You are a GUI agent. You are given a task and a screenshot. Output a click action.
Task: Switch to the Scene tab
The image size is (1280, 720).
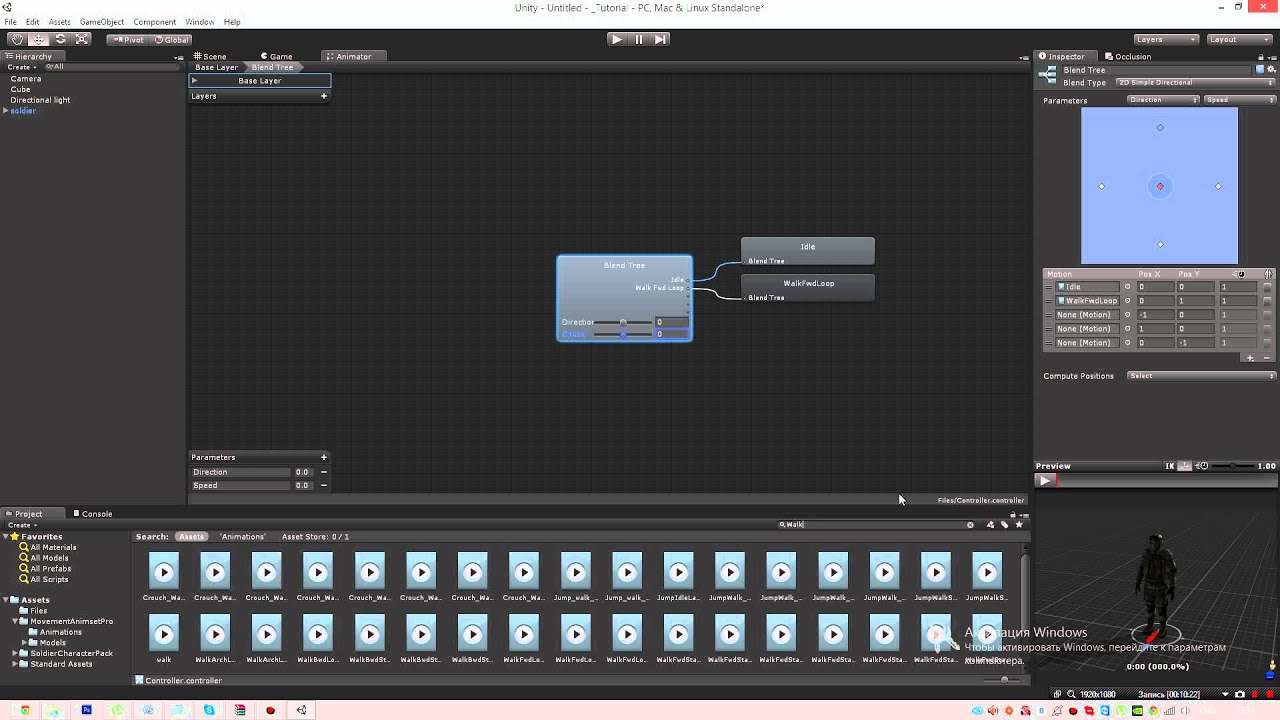[210, 57]
